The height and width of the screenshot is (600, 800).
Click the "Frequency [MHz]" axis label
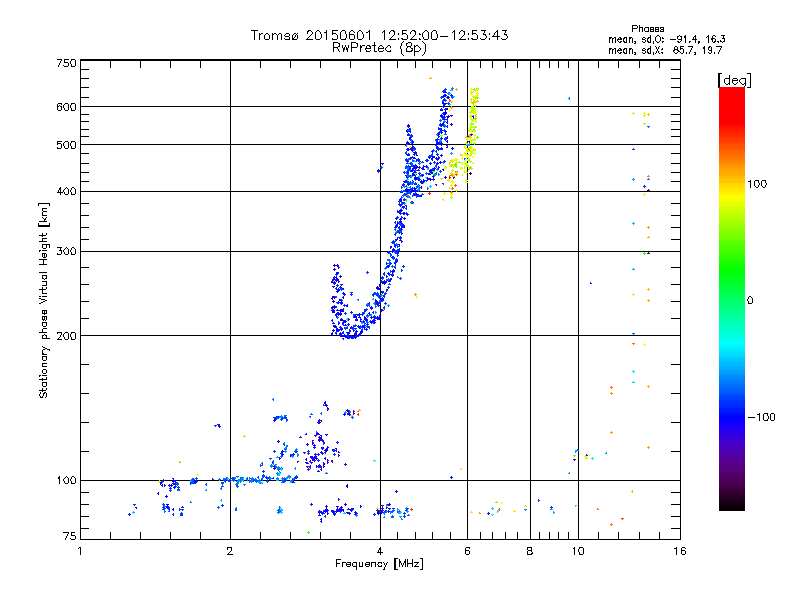(379, 564)
